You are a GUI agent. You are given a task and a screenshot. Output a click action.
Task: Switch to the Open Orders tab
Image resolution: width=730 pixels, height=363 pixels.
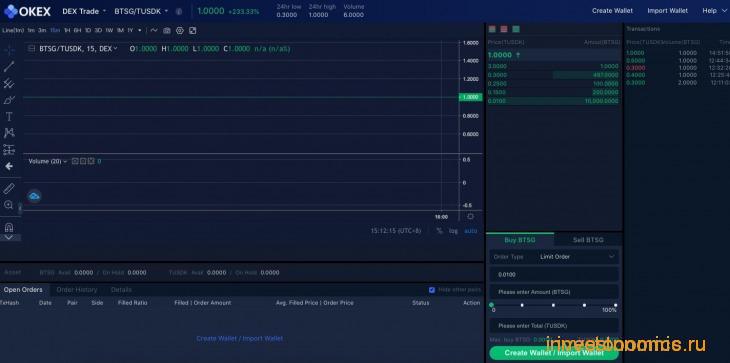(x=23, y=290)
